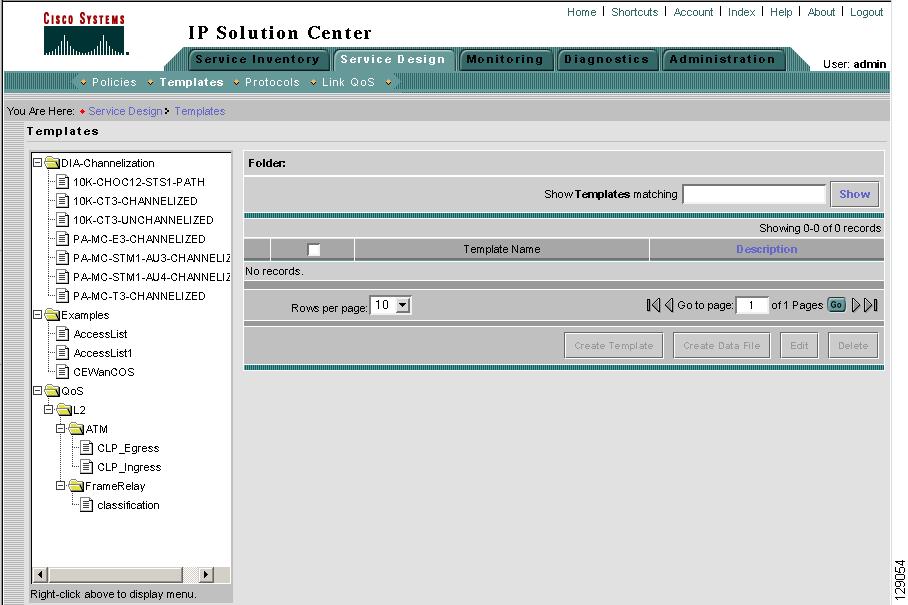Open the Service Design tab
The width and height of the screenshot is (908, 605).
click(393, 59)
